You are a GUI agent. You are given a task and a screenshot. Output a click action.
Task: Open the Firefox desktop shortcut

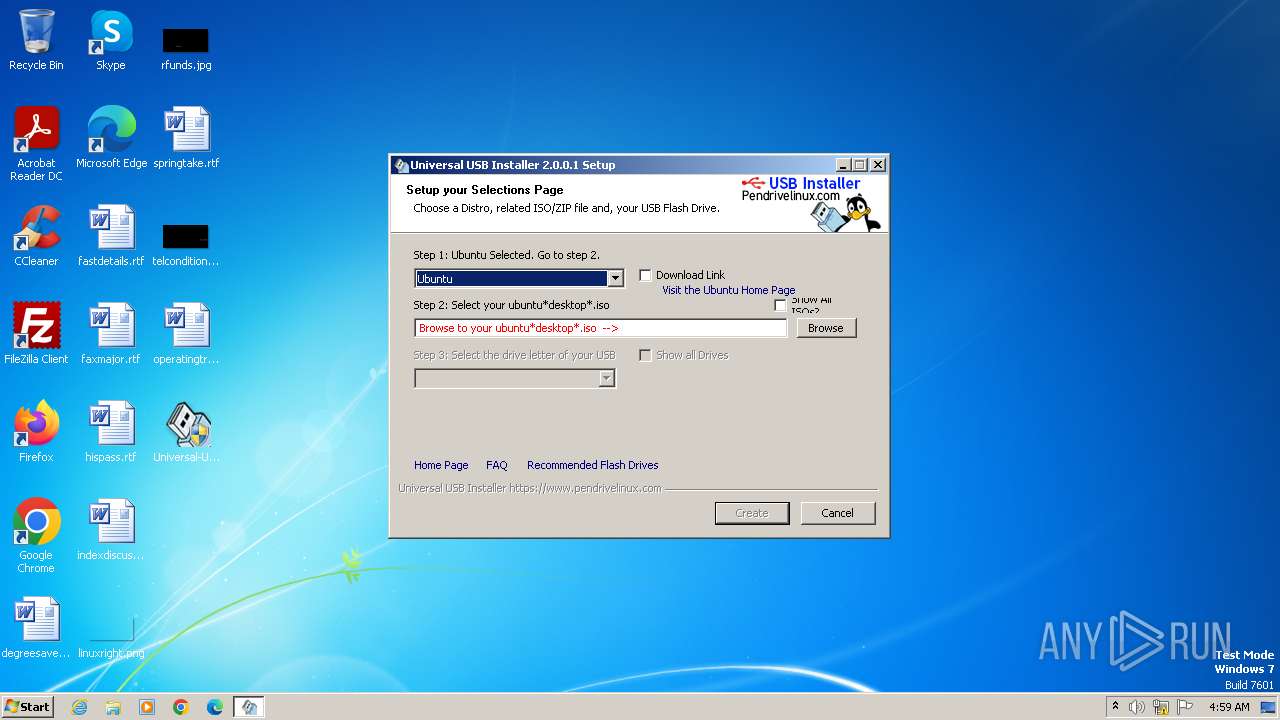coord(36,432)
